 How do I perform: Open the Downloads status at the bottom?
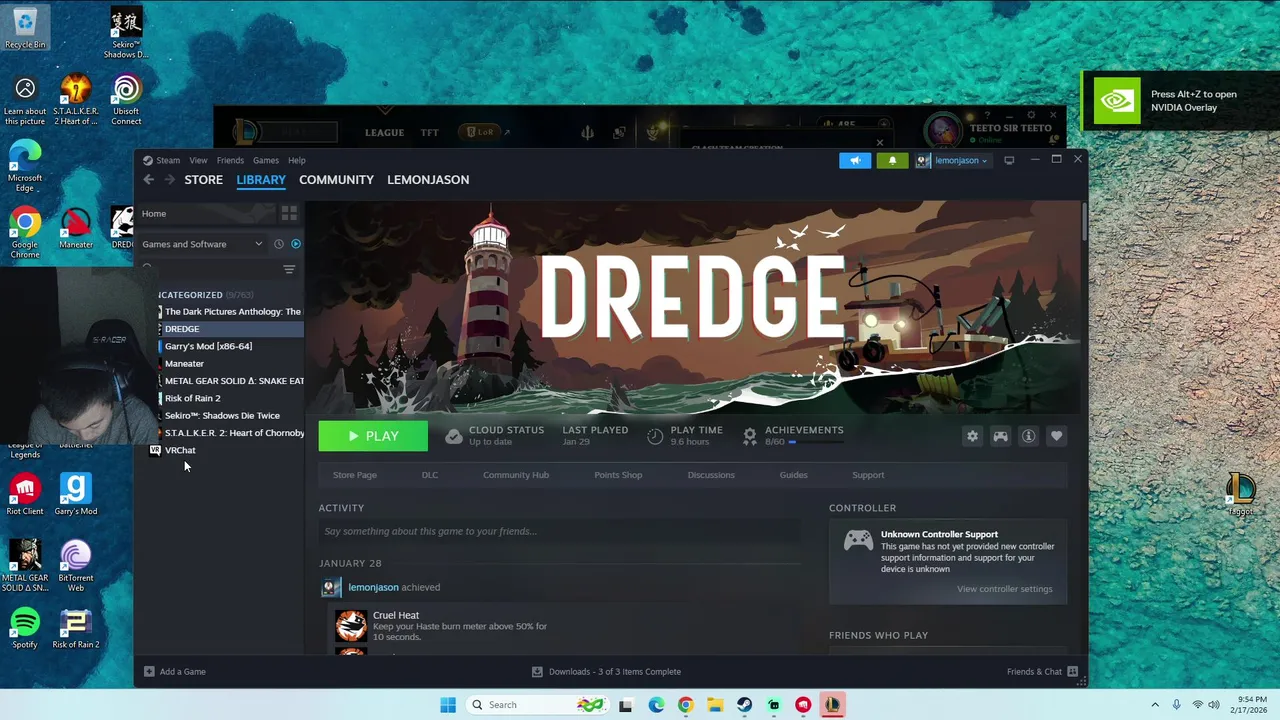click(606, 672)
